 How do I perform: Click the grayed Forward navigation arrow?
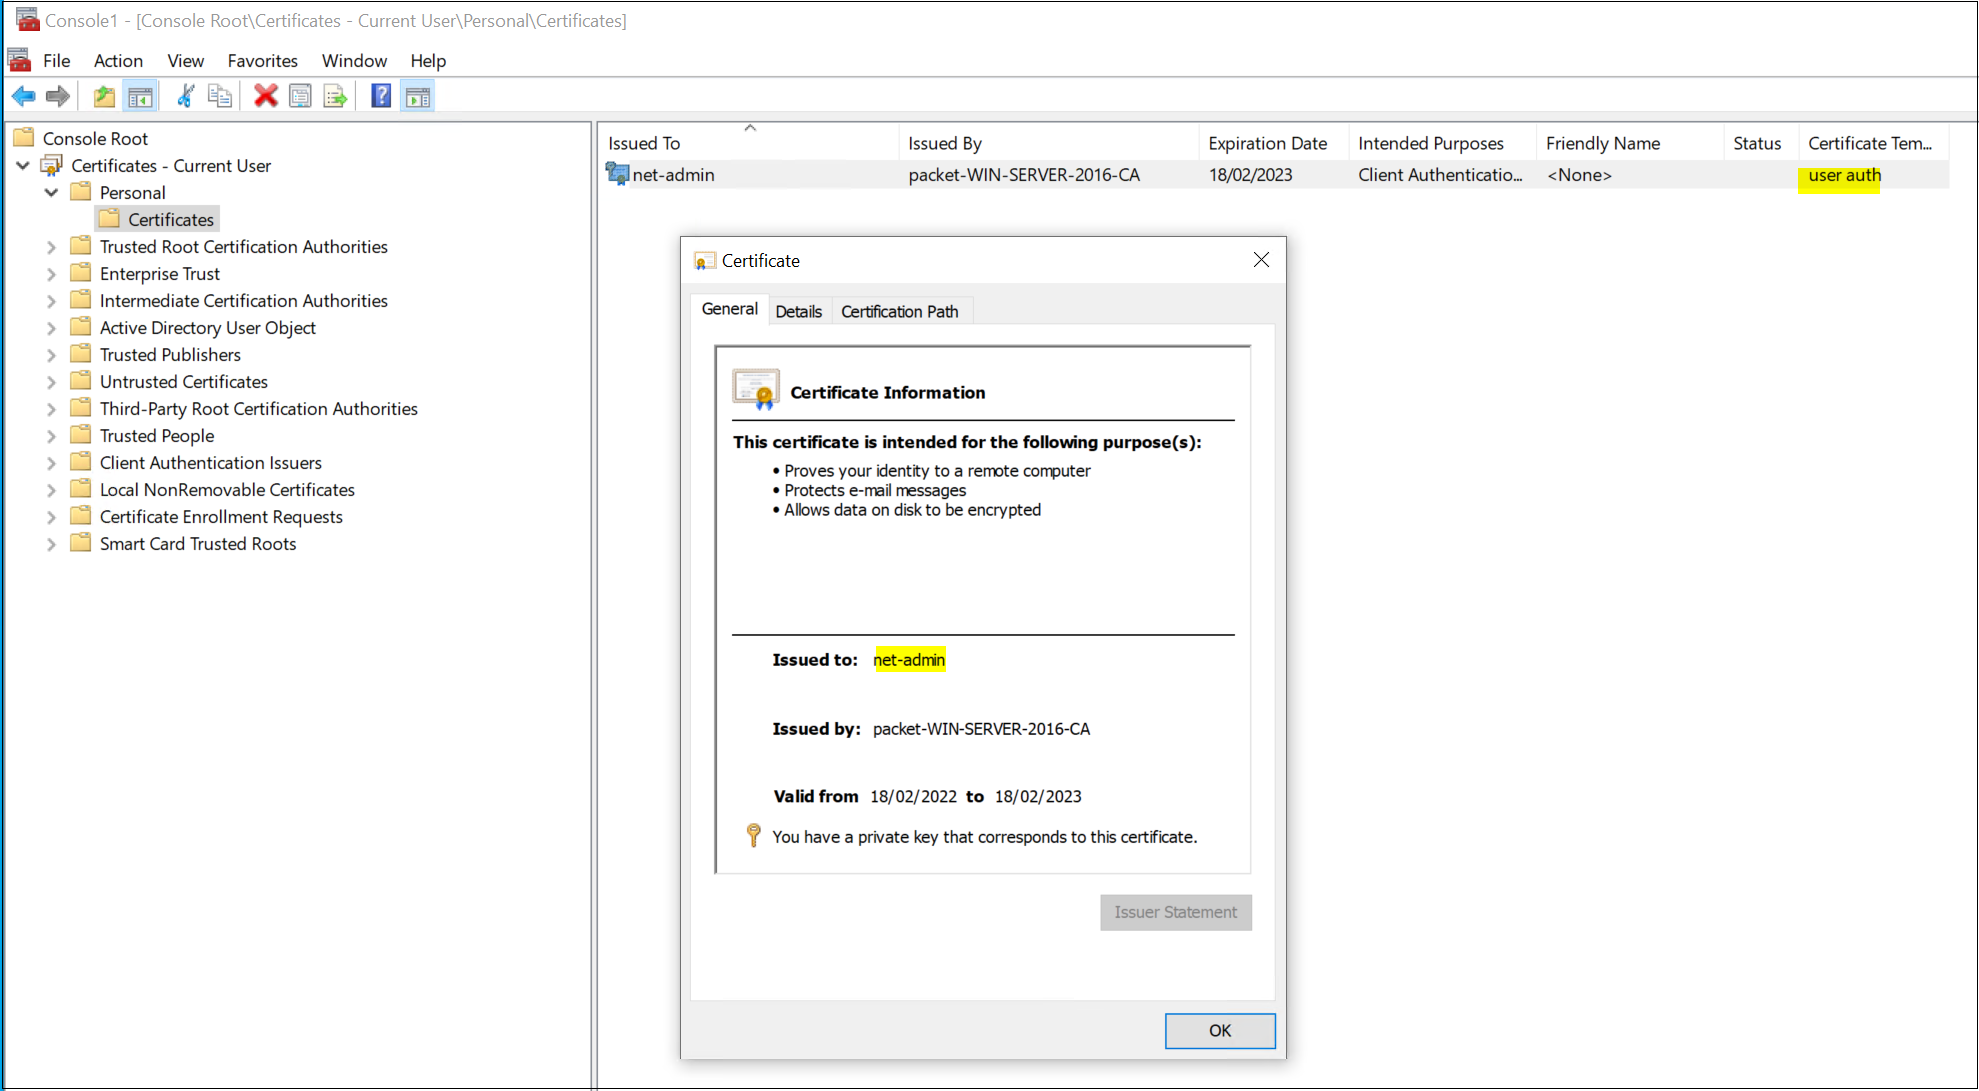[57, 95]
